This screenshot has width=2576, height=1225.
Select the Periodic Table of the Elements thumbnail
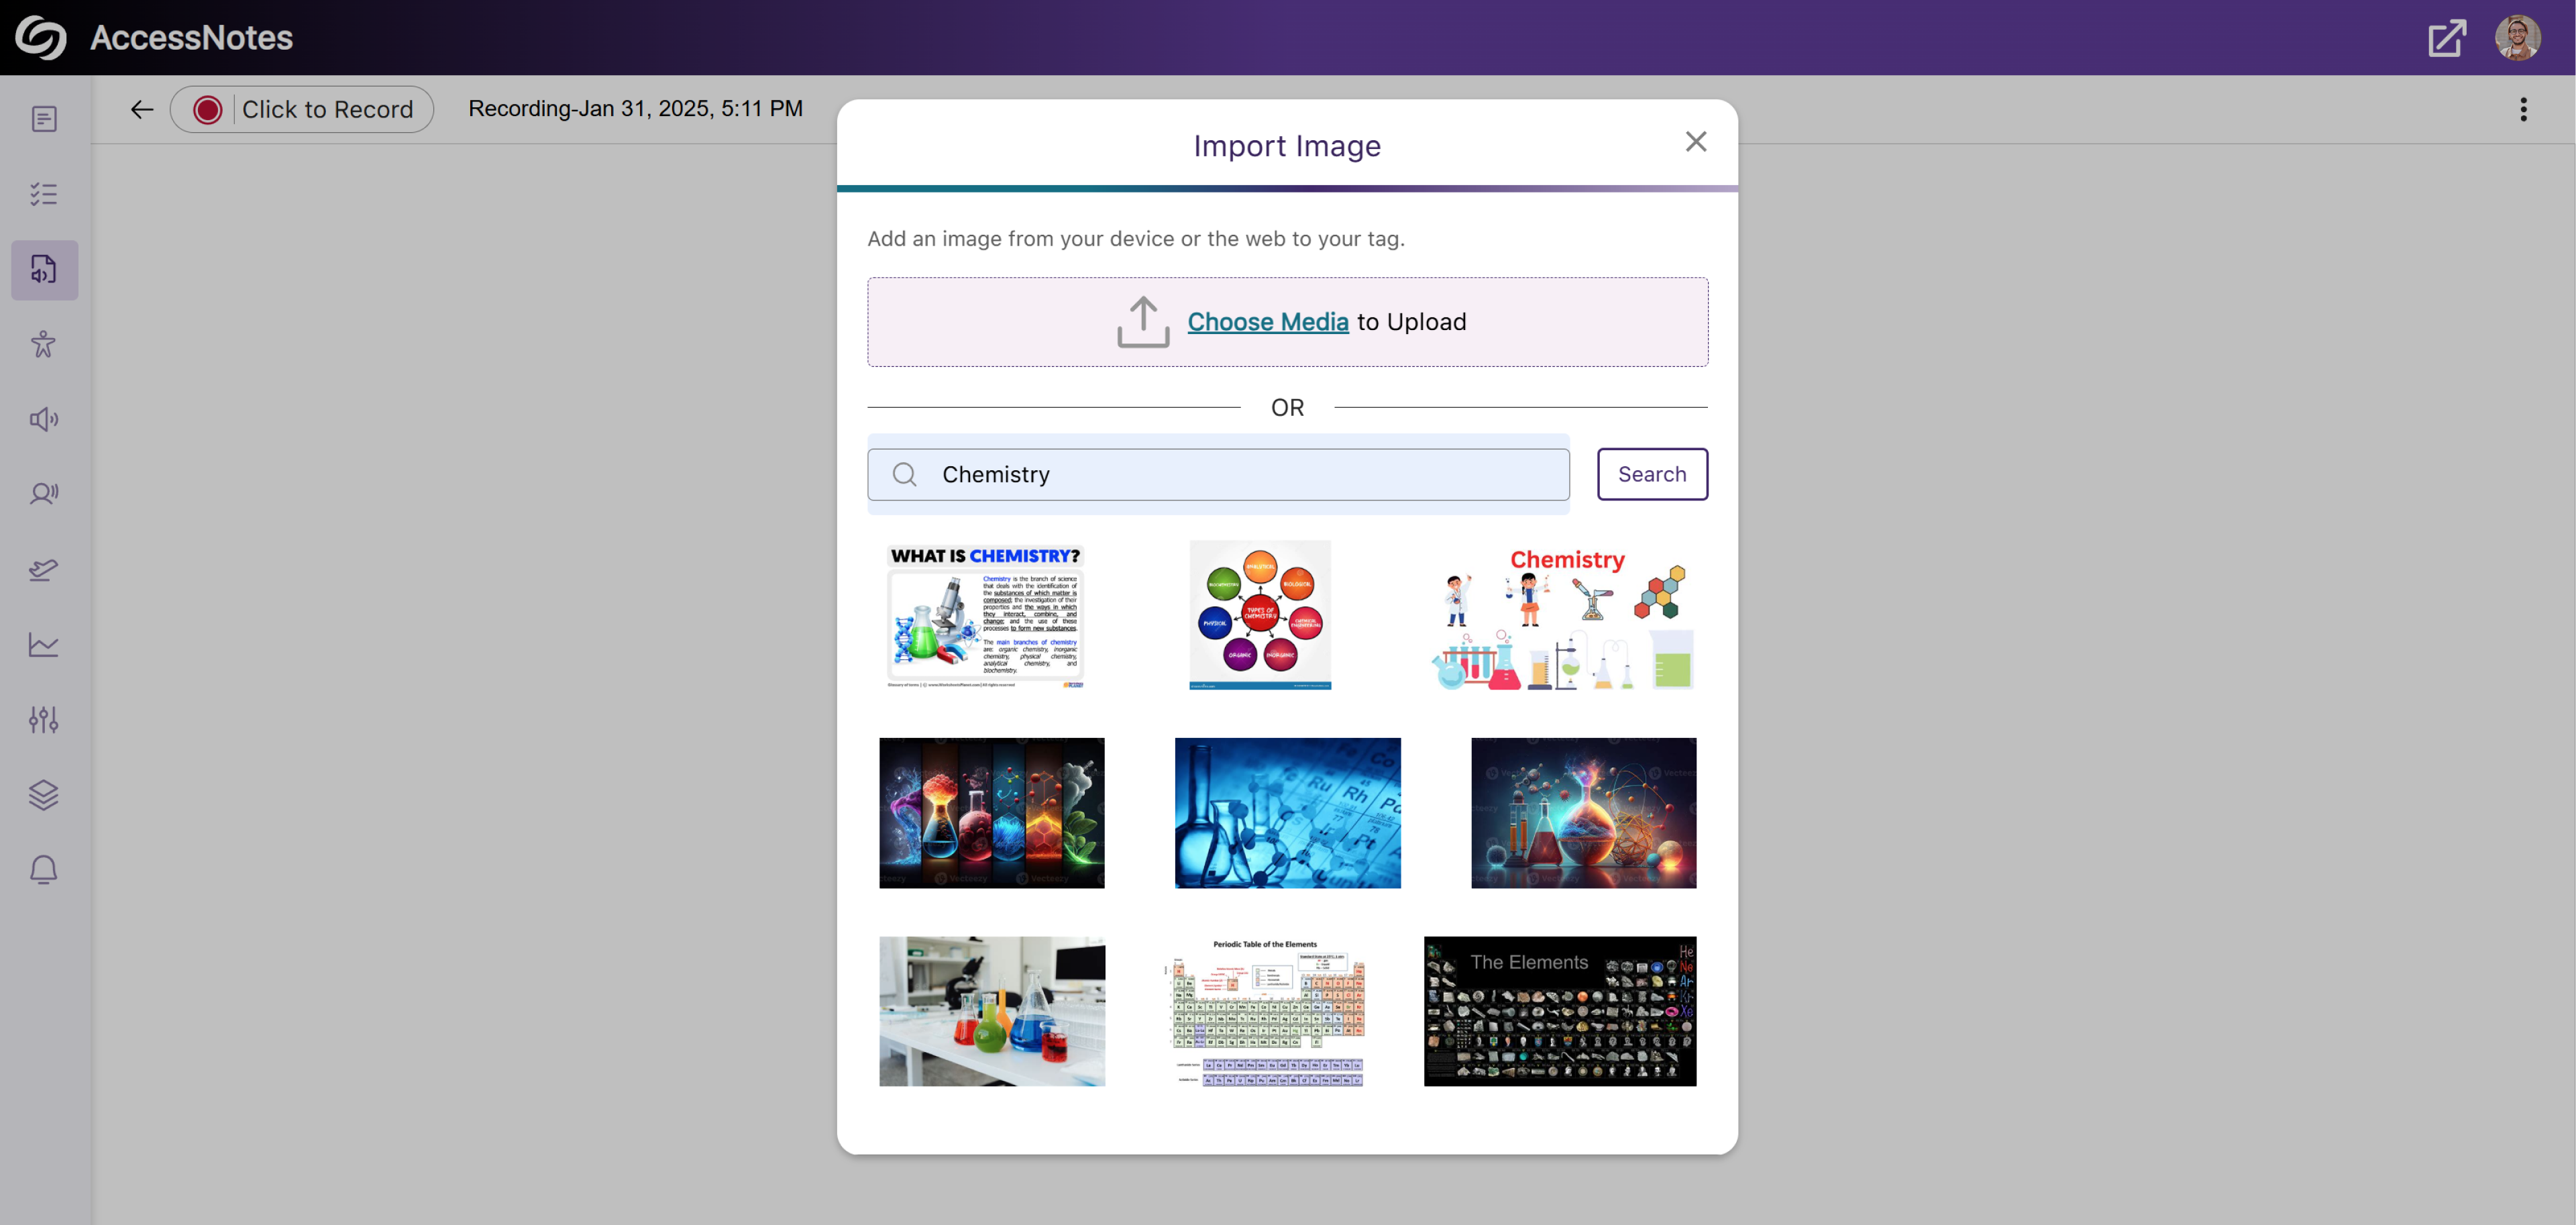click(x=1265, y=1011)
